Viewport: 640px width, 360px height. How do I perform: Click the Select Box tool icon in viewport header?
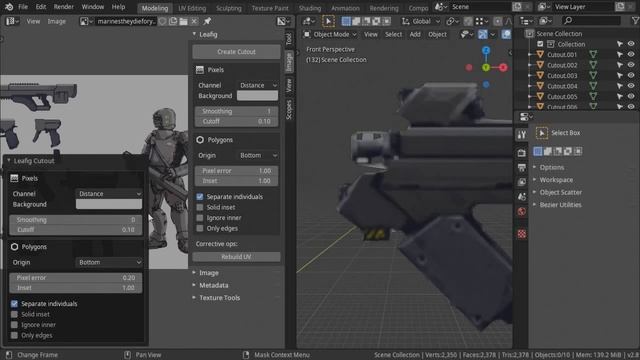click(x=328, y=21)
